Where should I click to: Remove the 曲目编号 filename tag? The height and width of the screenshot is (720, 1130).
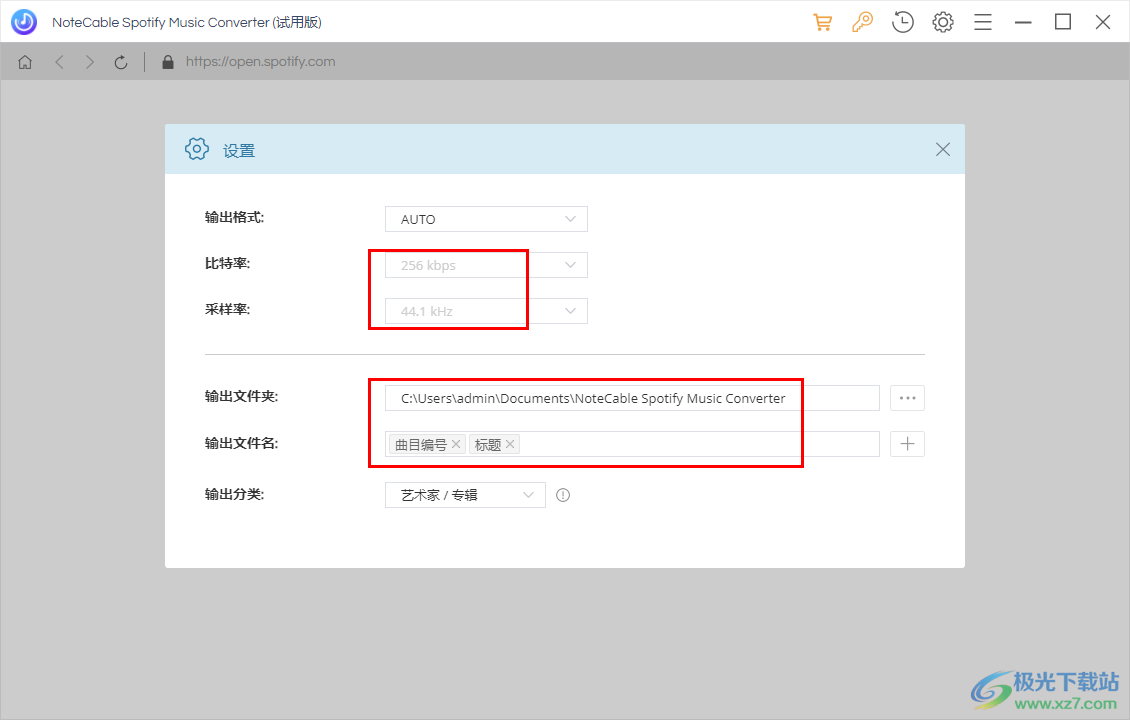(455, 444)
